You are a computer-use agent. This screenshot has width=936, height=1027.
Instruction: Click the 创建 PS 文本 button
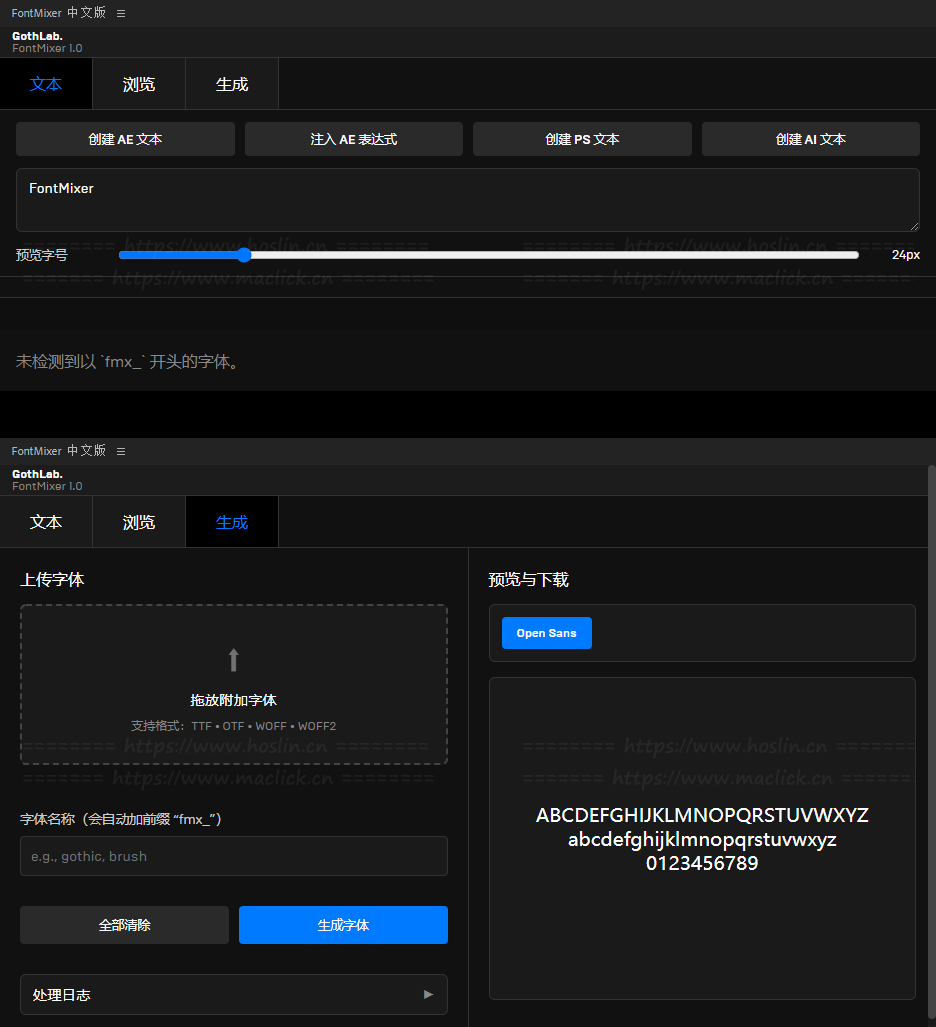coord(582,140)
